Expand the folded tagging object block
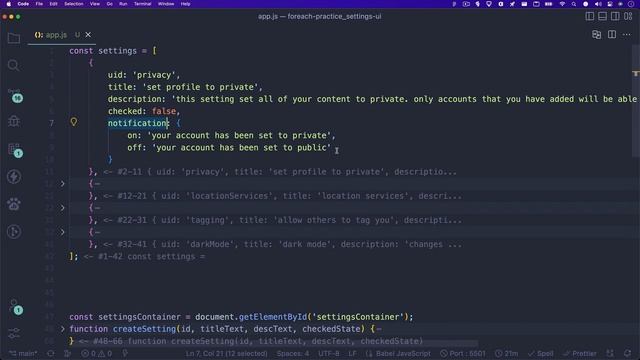 [62, 208]
